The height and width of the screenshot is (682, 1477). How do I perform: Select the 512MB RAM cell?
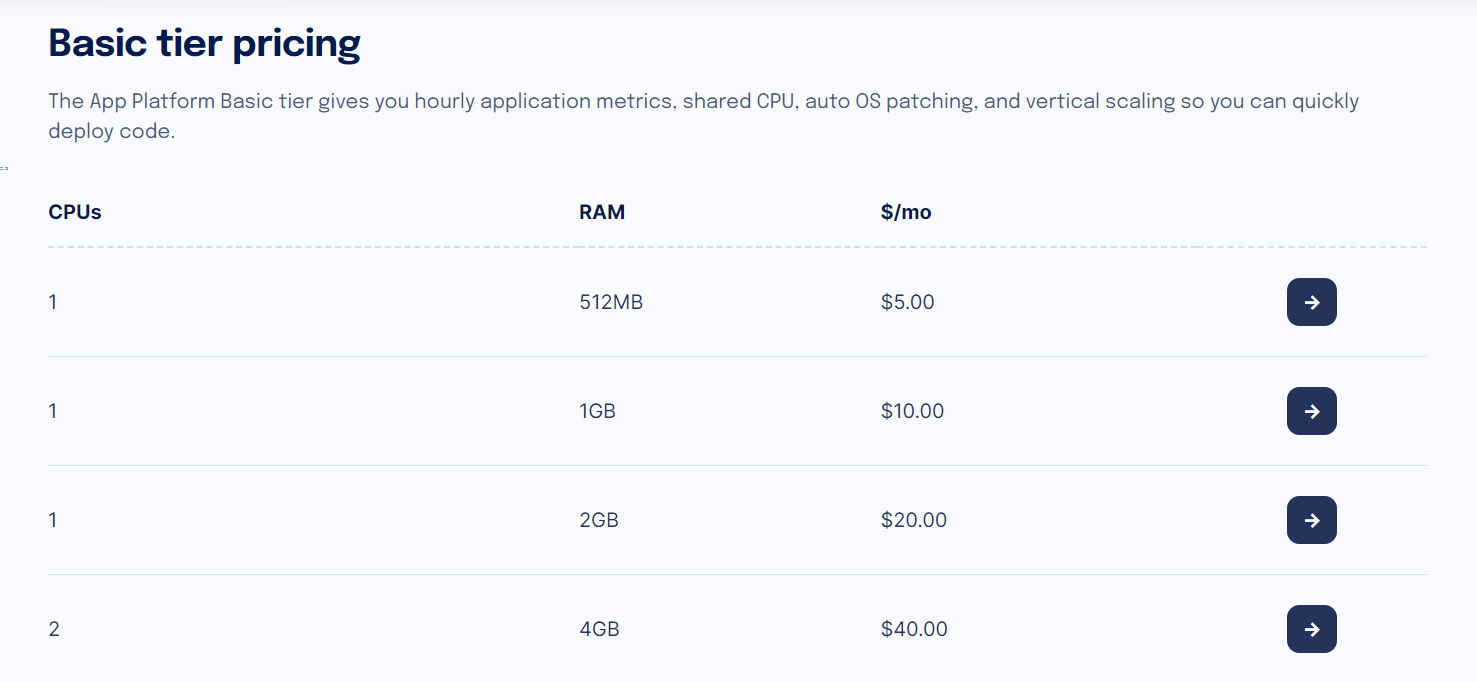point(611,302)
